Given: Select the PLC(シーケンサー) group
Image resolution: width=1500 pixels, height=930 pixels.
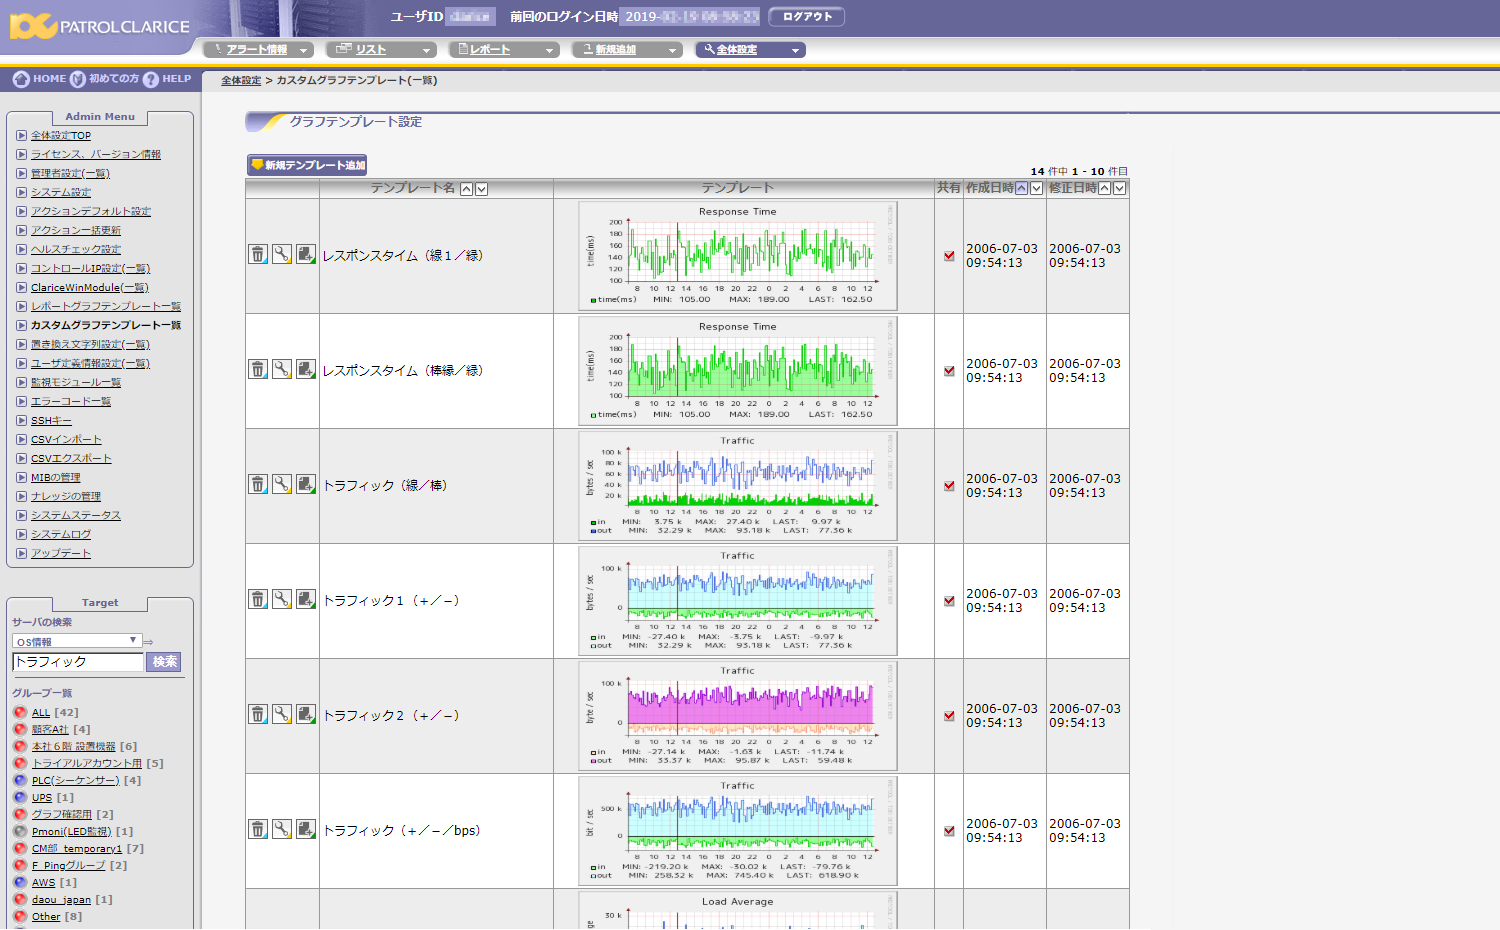Looking at the screenshot, I should click(x=76, y=781).
